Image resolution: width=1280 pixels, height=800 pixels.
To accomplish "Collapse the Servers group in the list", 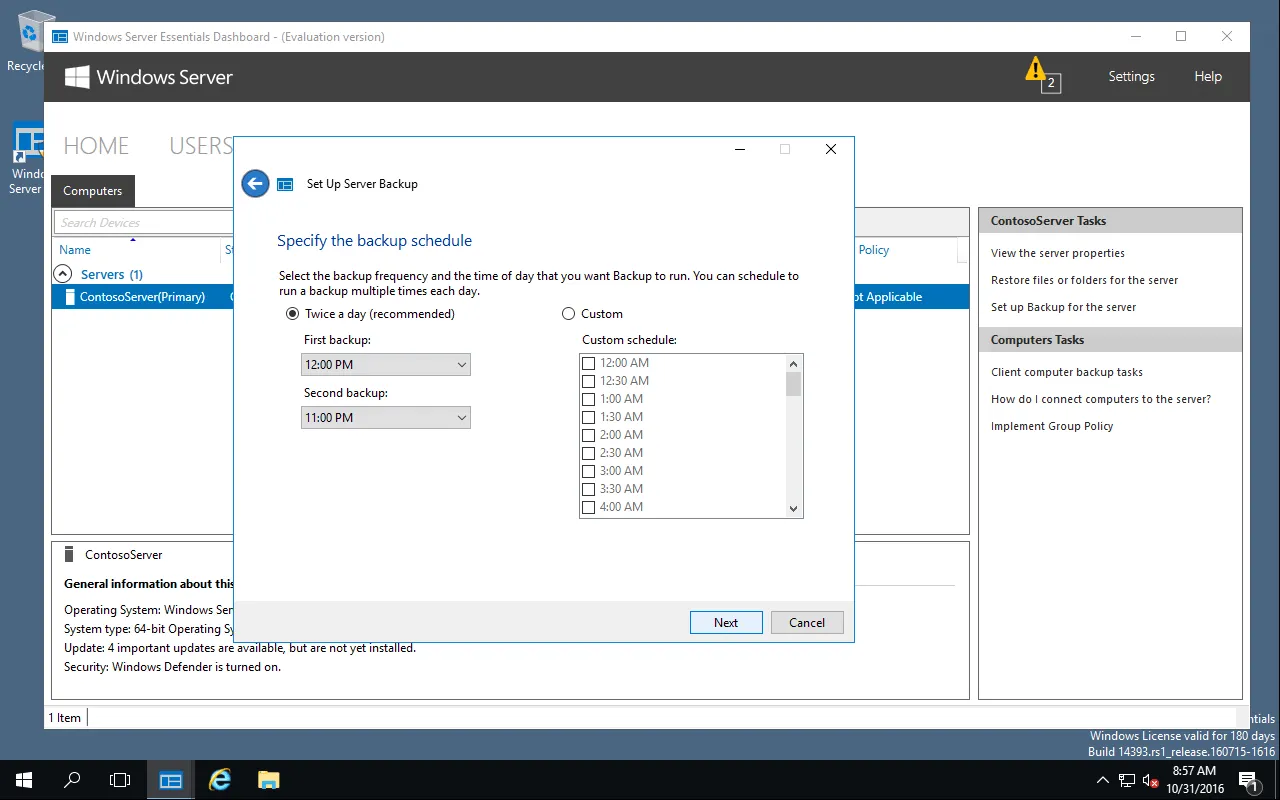I will point(63,274).
